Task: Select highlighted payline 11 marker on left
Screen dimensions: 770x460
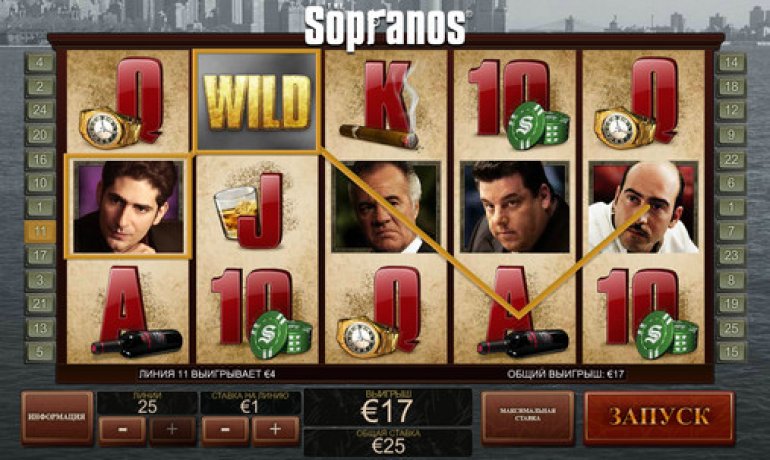Action: tap(39, 231)
